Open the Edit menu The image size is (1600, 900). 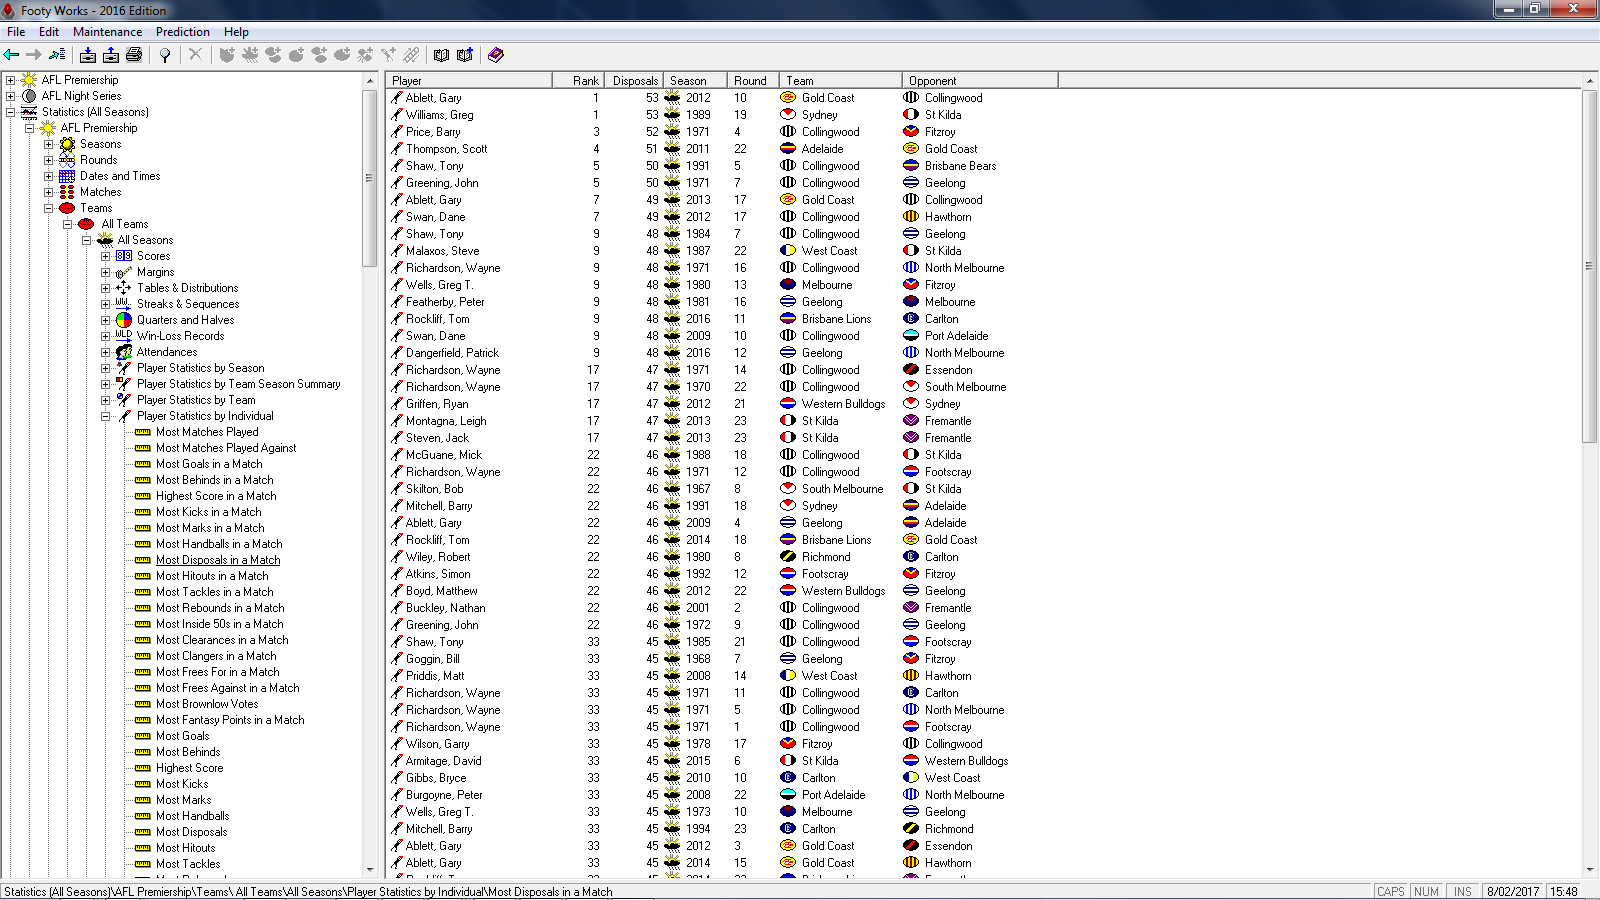pyautogui.click(x=49, y=32)
